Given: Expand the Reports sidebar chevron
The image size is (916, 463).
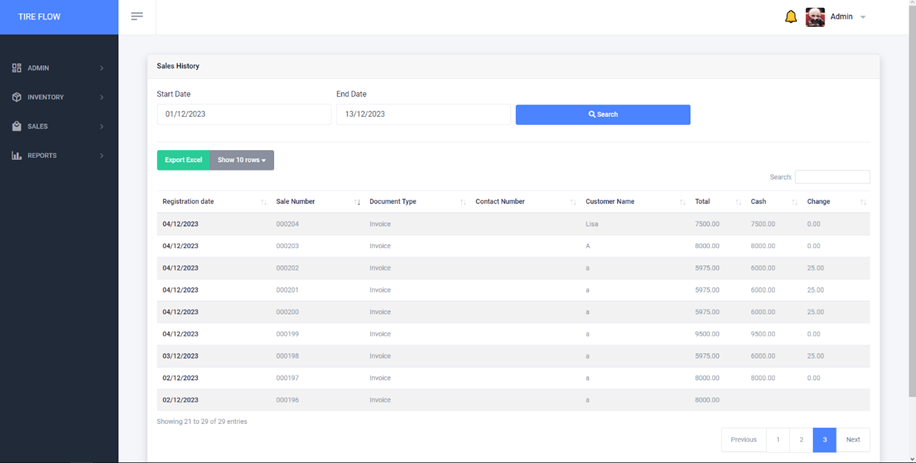Looking at the screenshot, I should [x=102, y=155].
